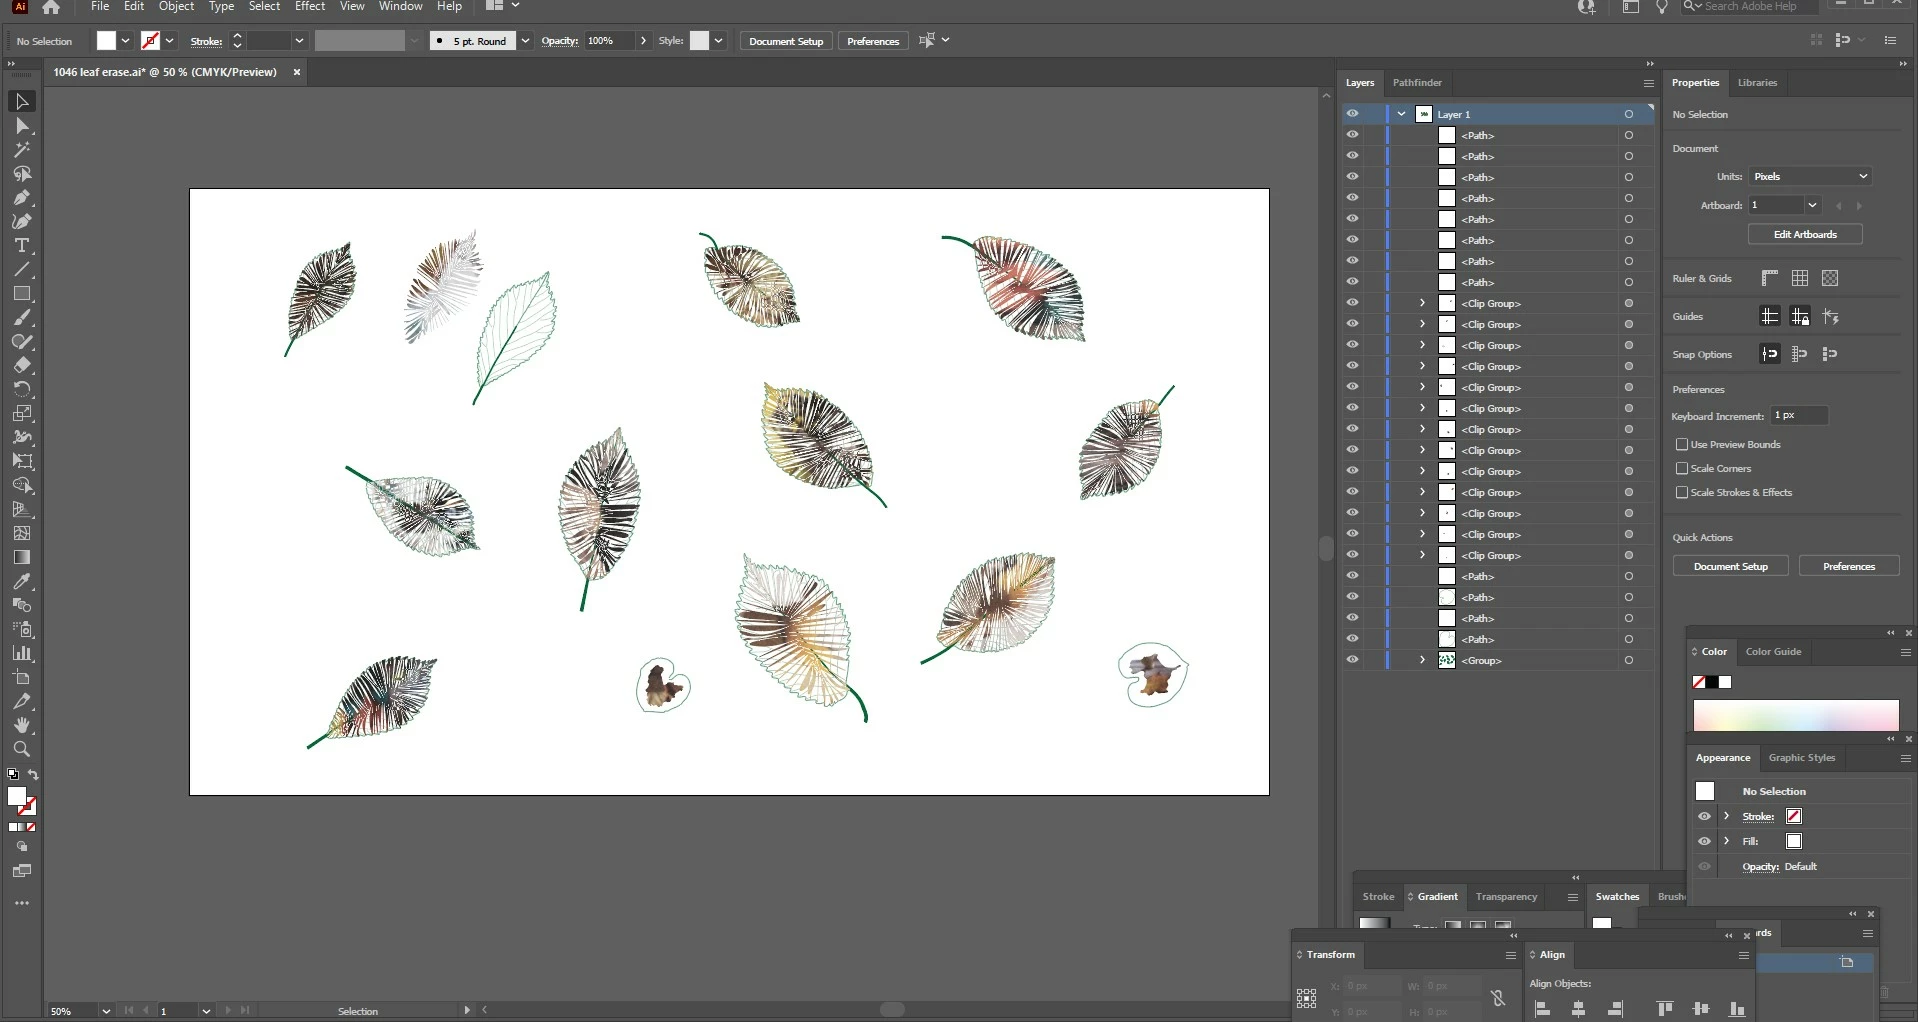
Task: Select the Rectangle tool
Action: (x=22, y=294)
